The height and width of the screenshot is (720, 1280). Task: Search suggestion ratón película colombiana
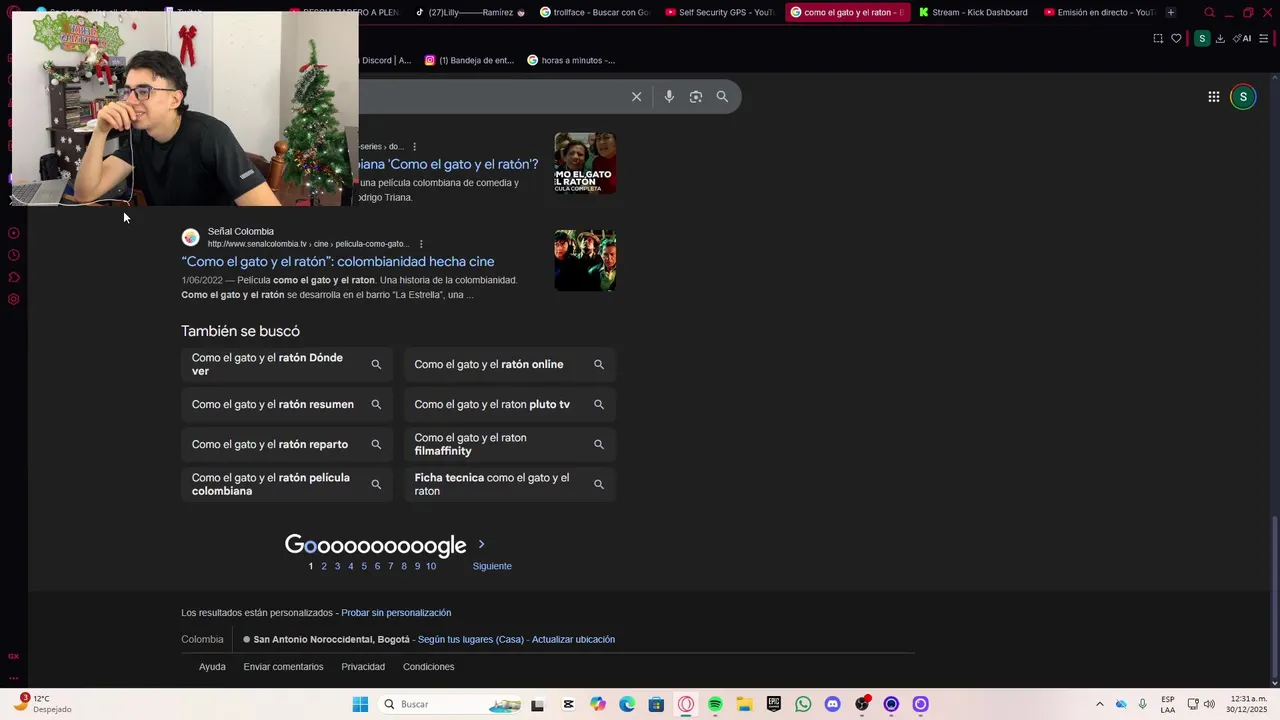point(287,485)
